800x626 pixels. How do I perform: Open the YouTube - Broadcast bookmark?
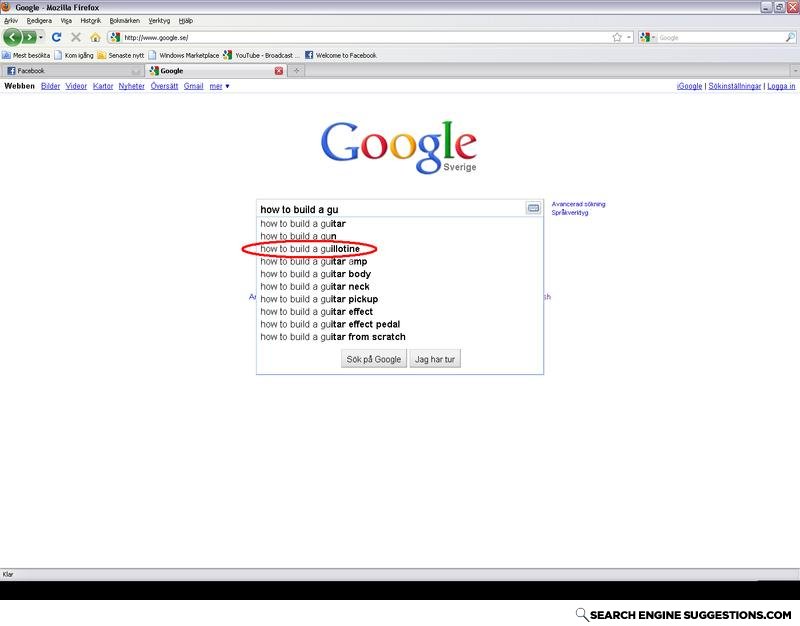point(262,55)
